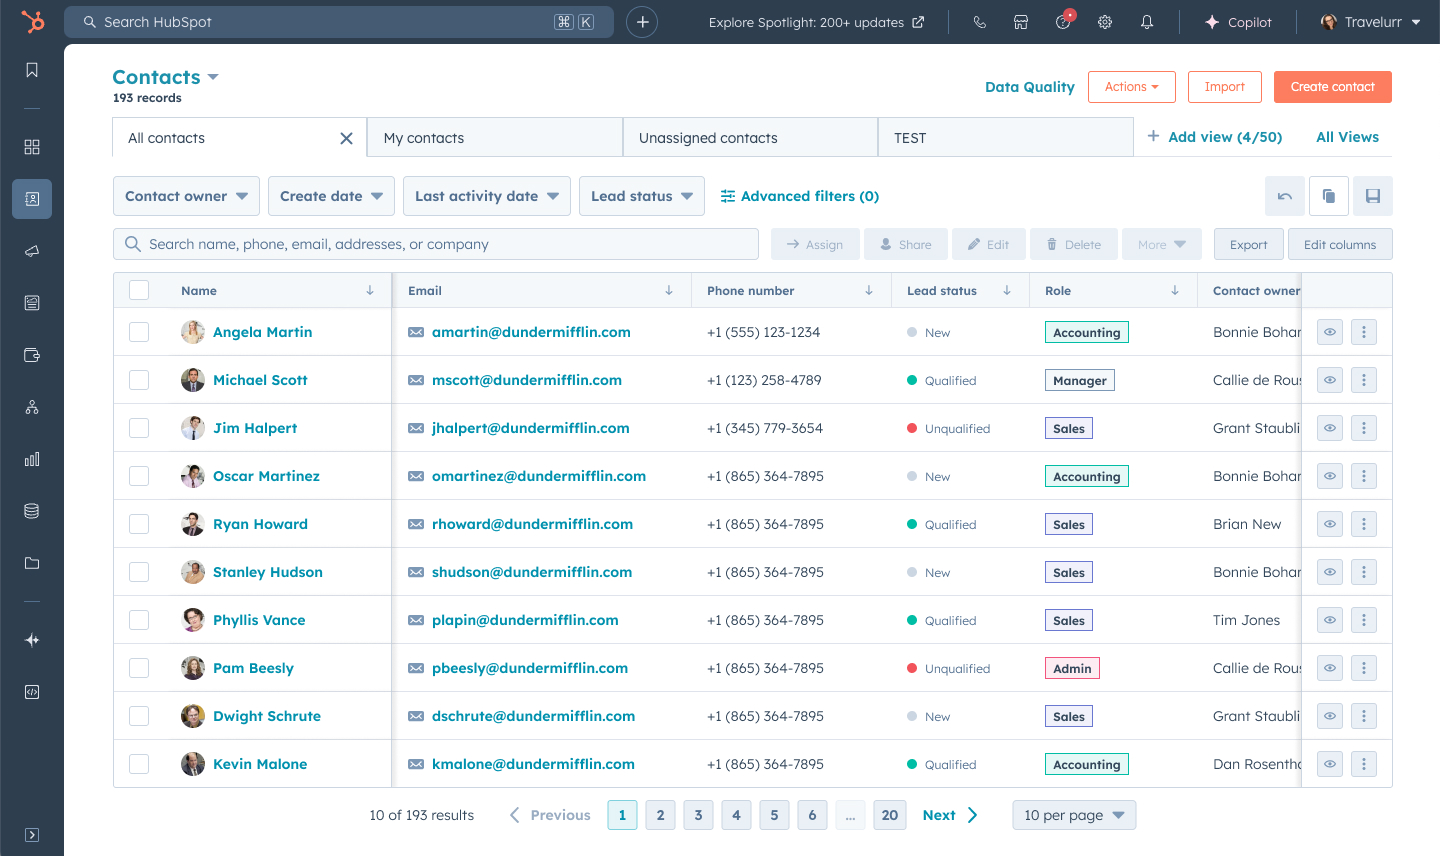
Task: Open the Lead status filter dropdown
Action: (642, 196)
